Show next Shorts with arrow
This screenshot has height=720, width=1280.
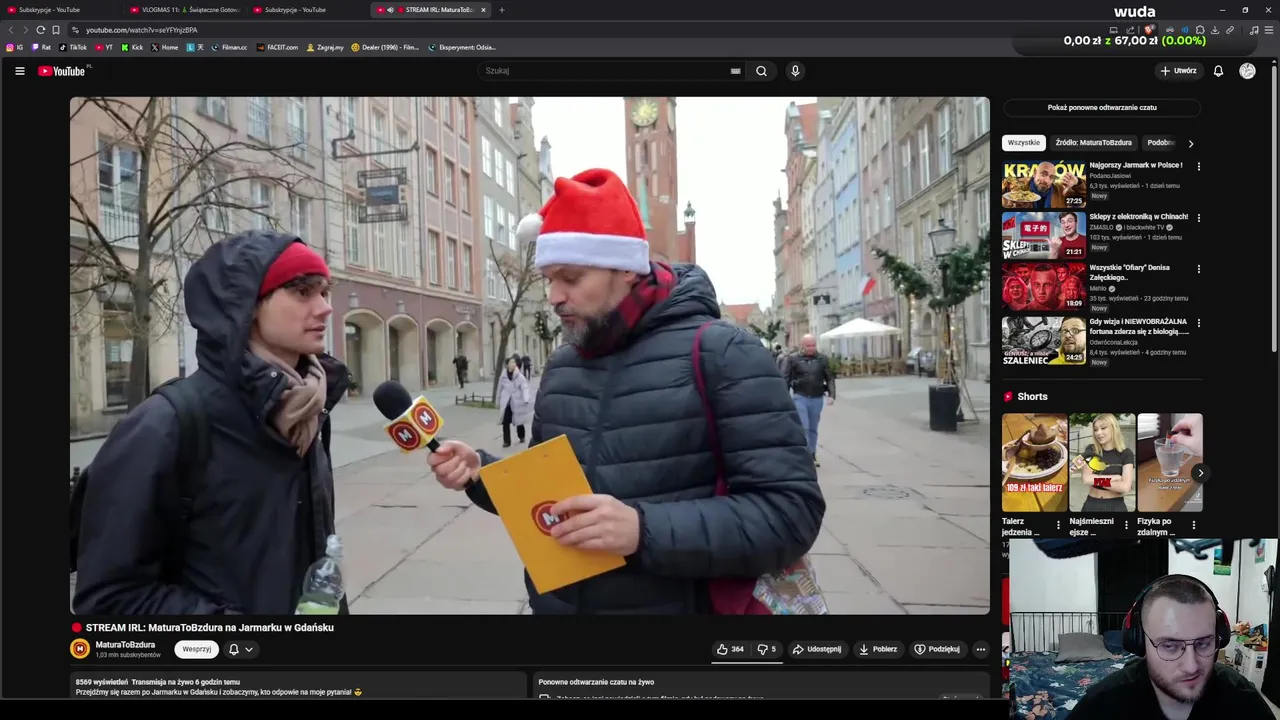(x=1200, y=473)
